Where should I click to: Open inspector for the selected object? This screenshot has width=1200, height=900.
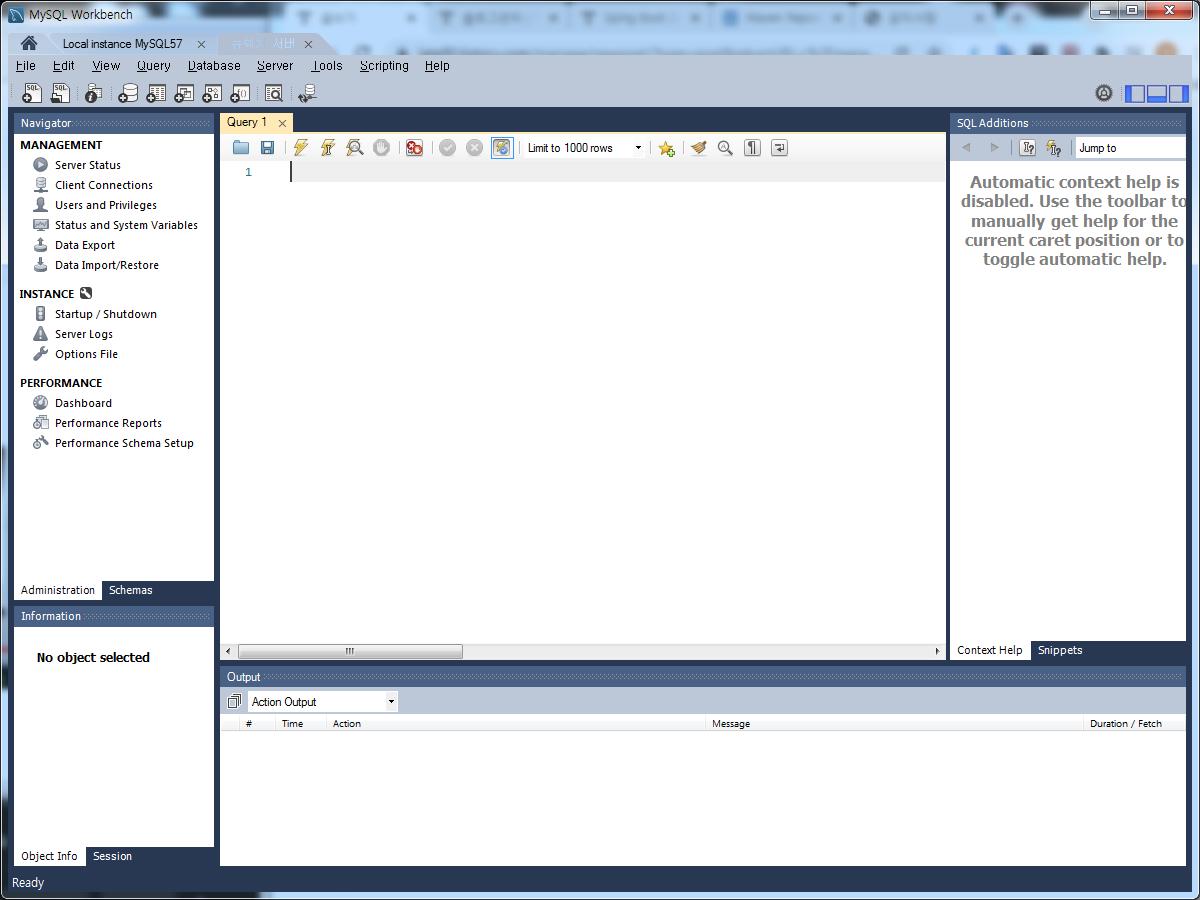coord(93,93)
